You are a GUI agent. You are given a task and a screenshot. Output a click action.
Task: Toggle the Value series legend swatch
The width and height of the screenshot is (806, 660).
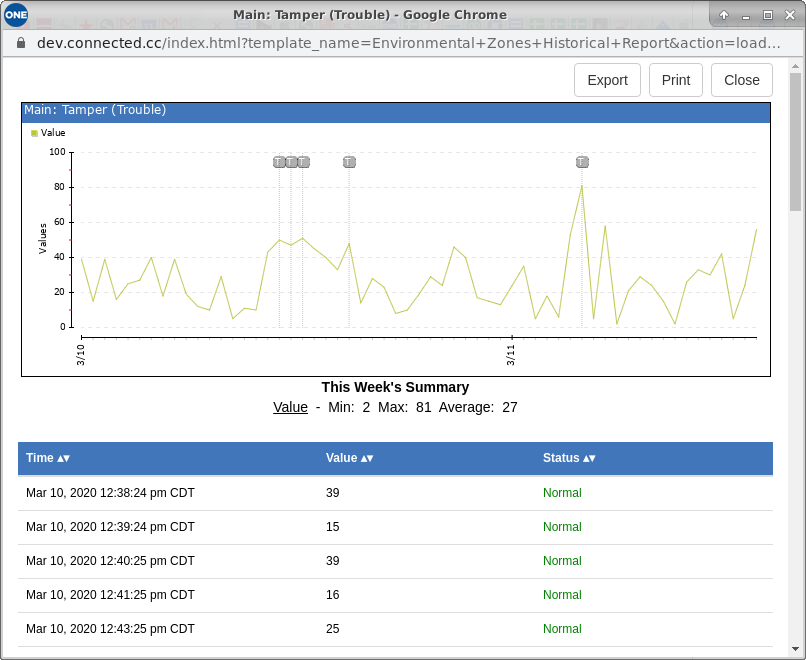[x=34, y=133]
